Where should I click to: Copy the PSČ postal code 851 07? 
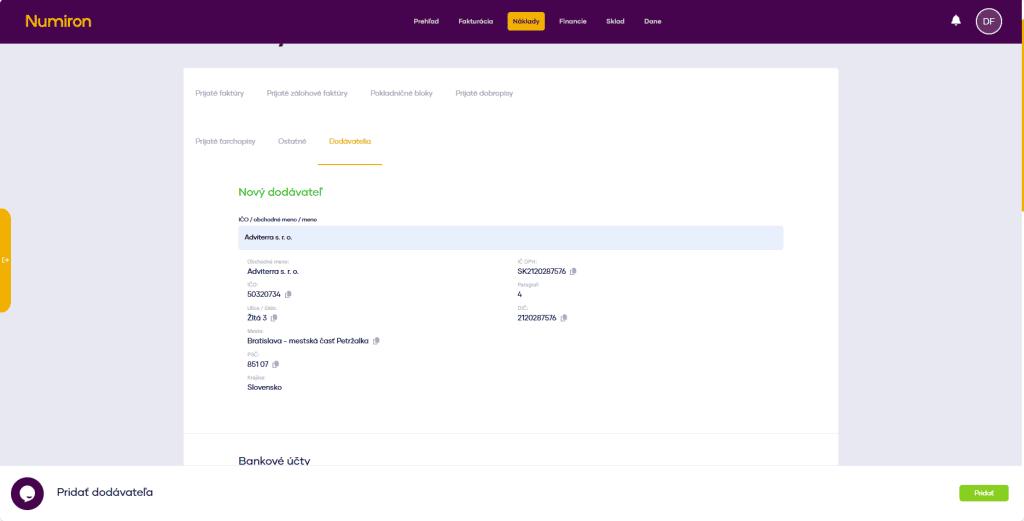pos(276,364)
